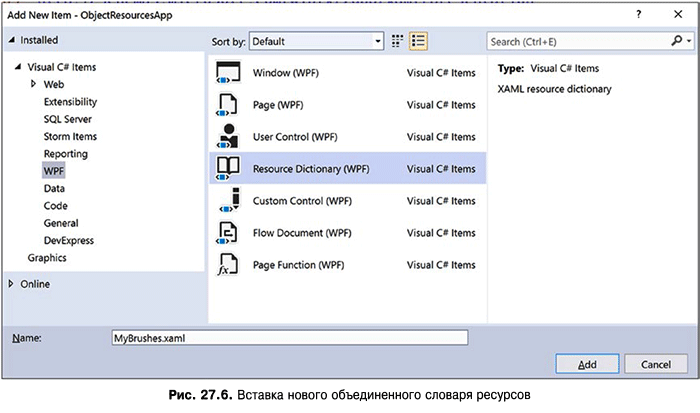
Task: Click the search magnifier icon
Action: tap(677, 41)
